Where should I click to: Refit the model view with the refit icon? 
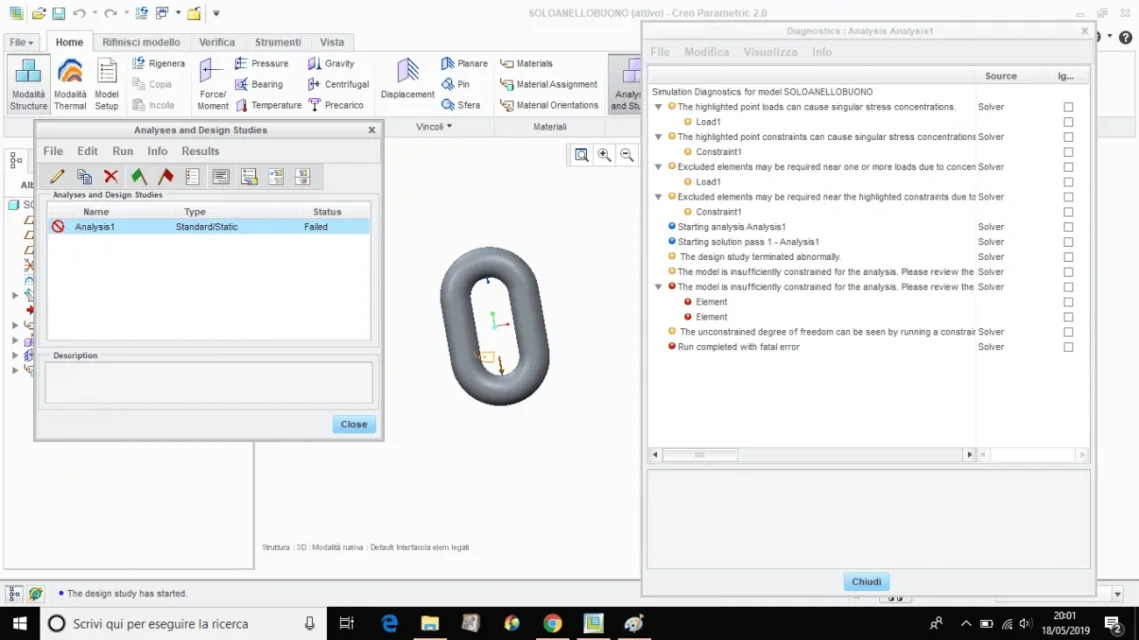(x=581, y=155)
